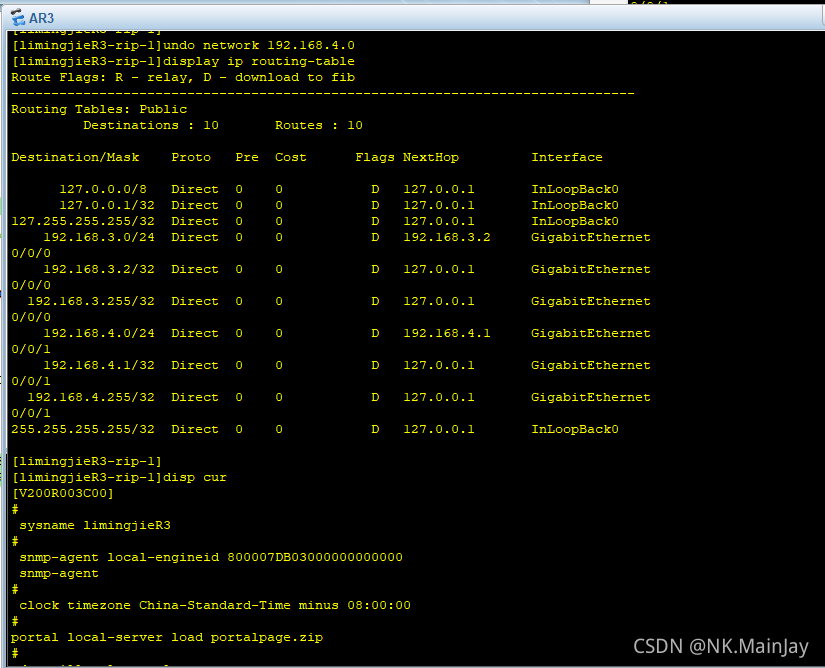Image resolution: width=825 pixels, height=668 pixels.
Task: Click the 127.0.0.1/32 destination entry
Action: pyautogui.click(x=107, y=205)
